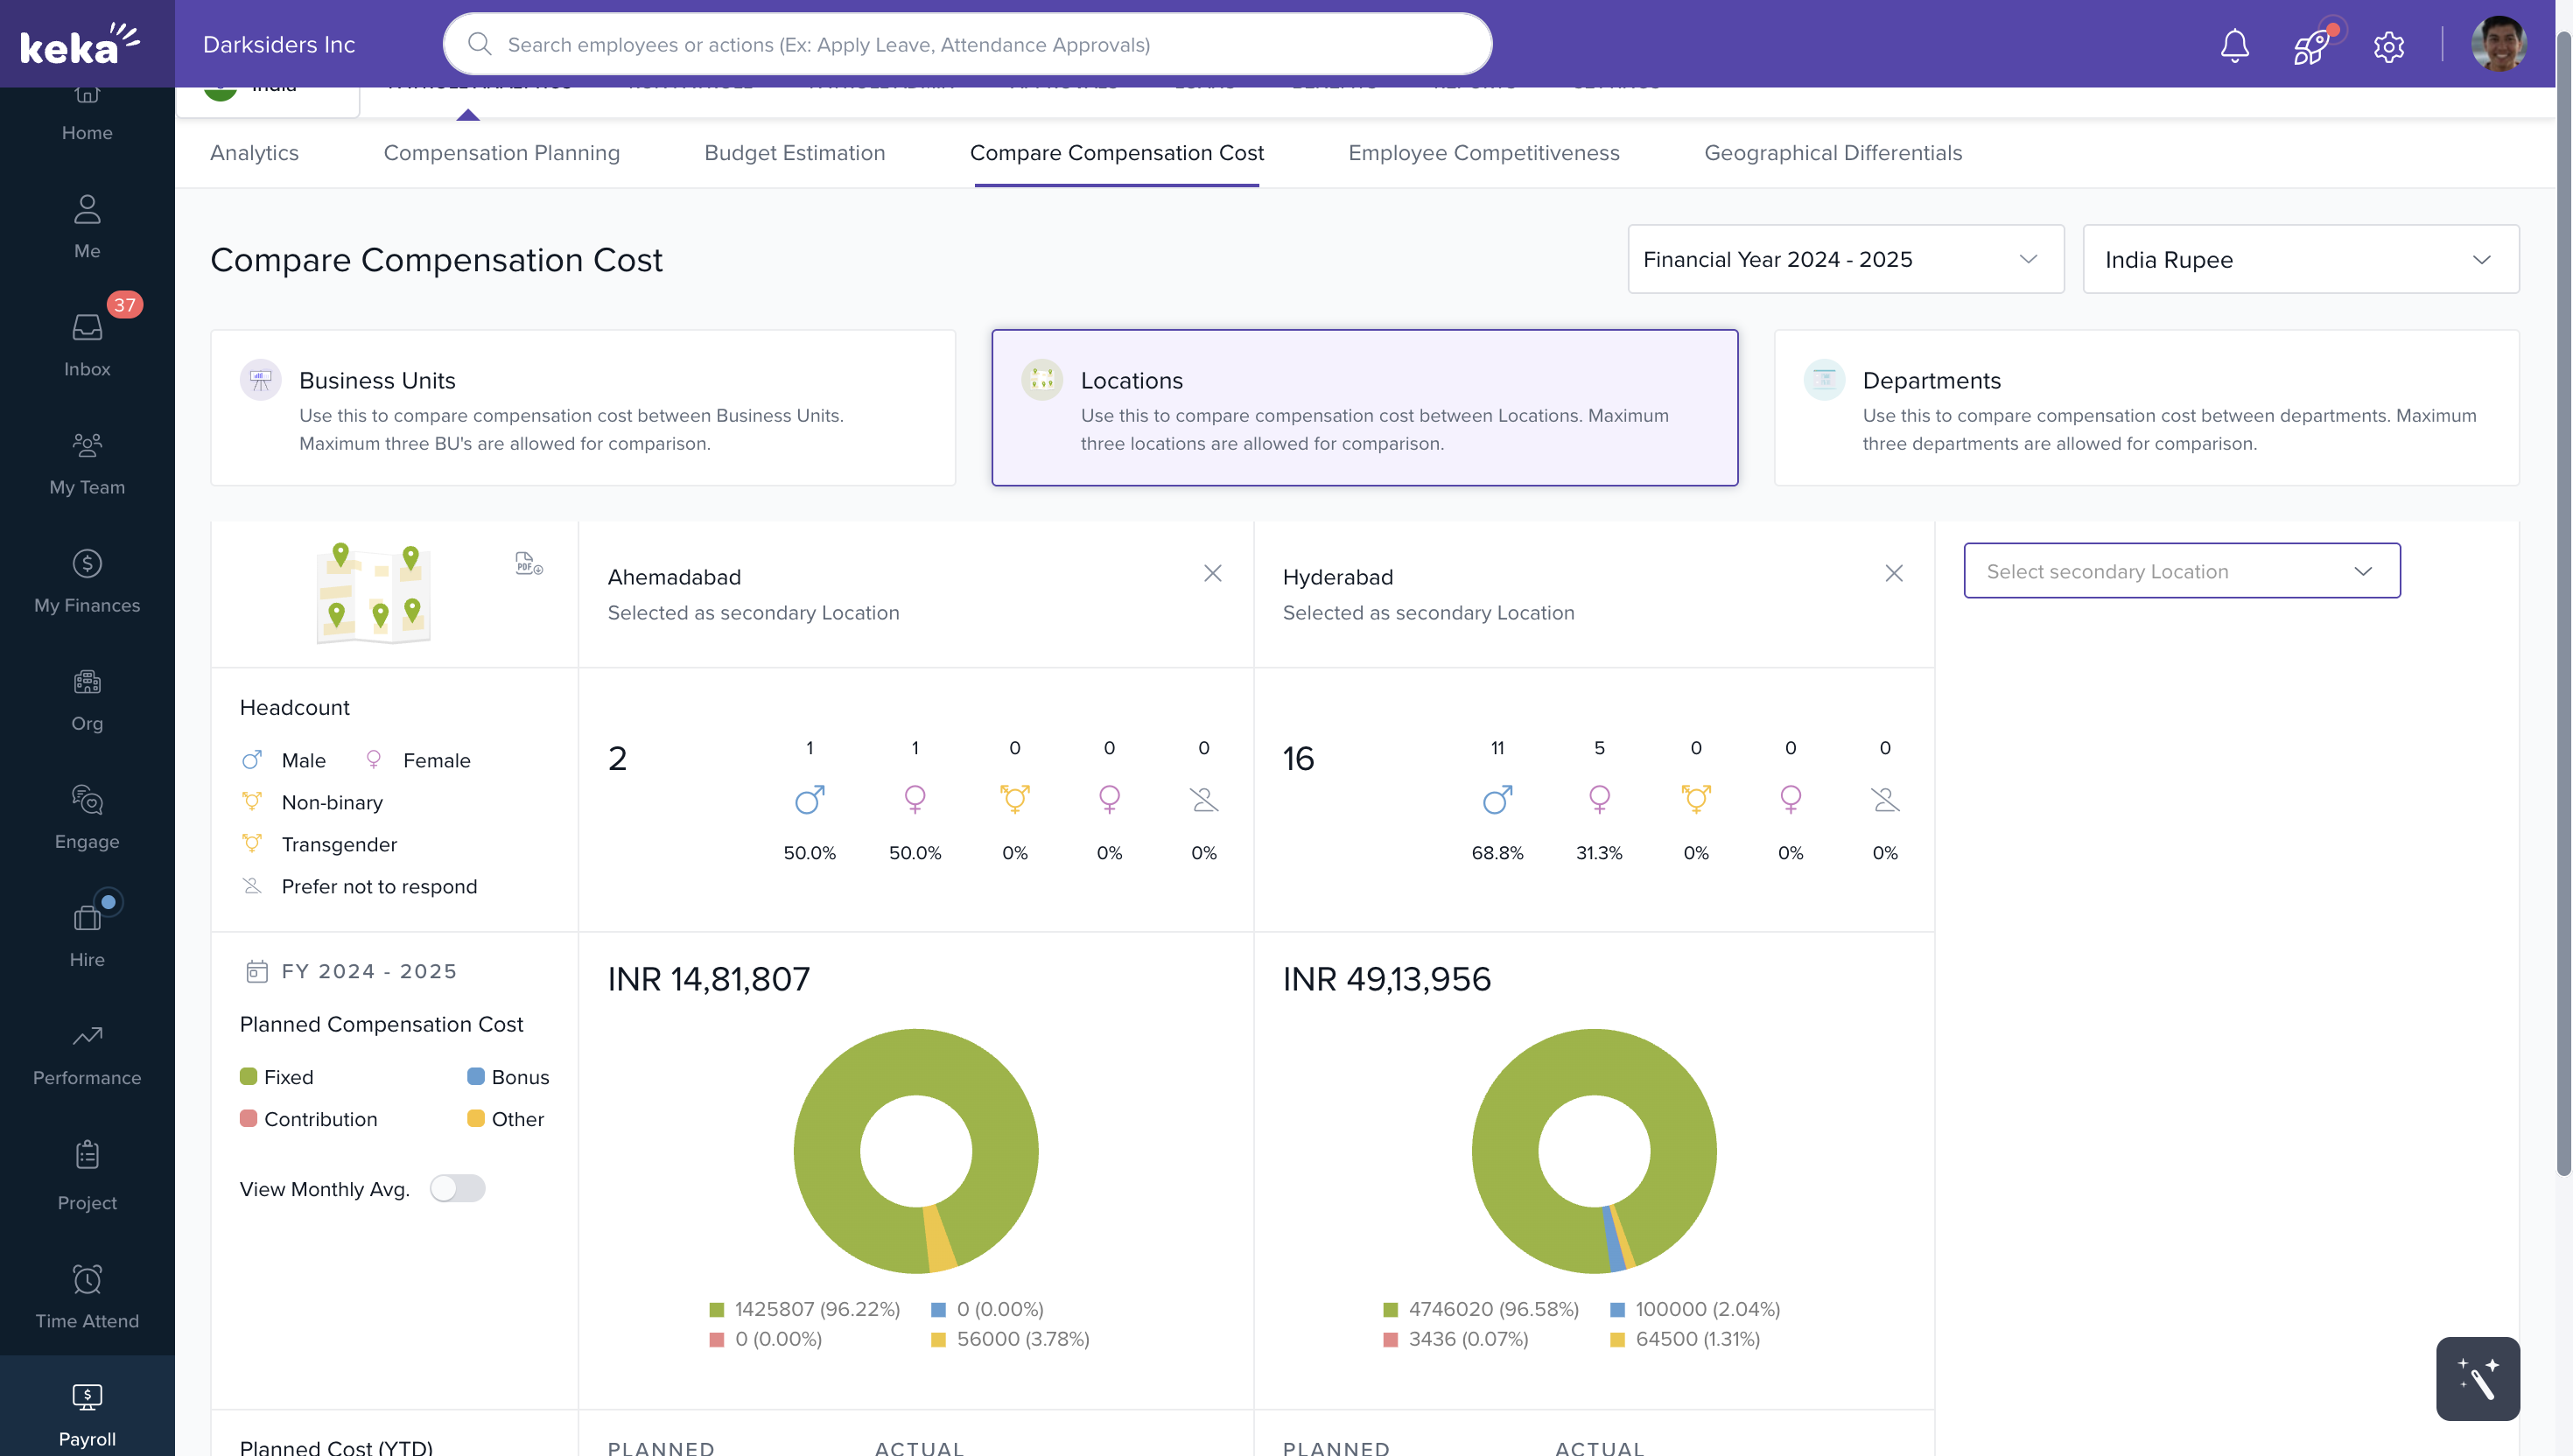Click the magic wand assistant button
Image resolution: width=2573 pixels, height=1456 pixels.
pos(2477,1378)
